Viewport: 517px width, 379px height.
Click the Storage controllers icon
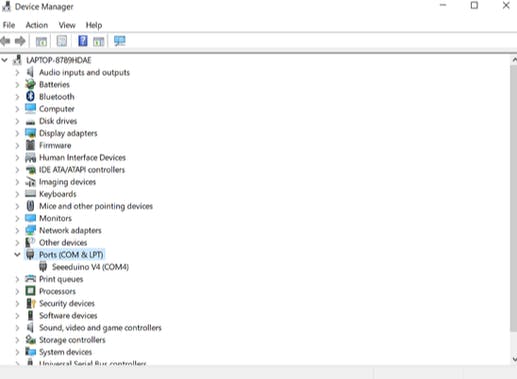[x=30, y=340]
